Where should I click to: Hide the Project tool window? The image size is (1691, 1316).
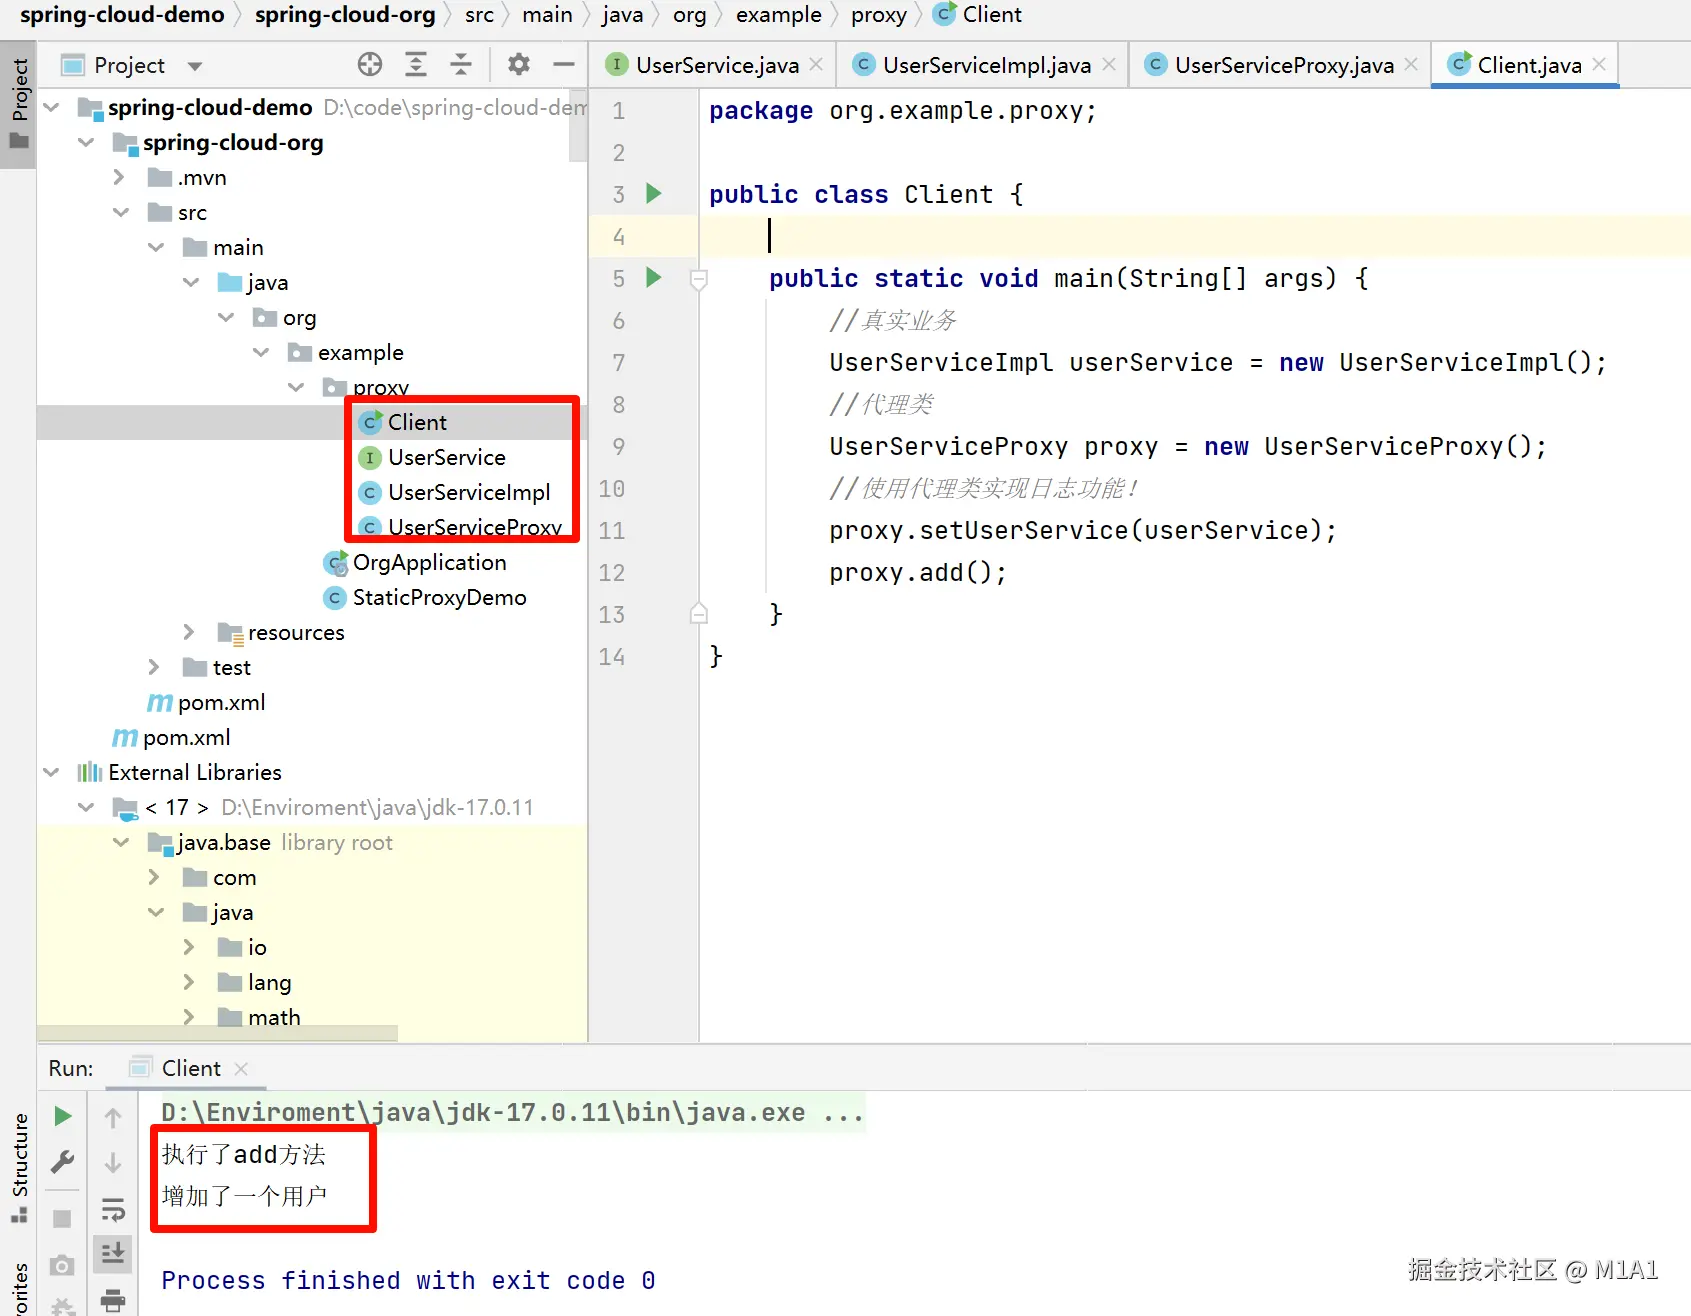click(x=564, y=65)
